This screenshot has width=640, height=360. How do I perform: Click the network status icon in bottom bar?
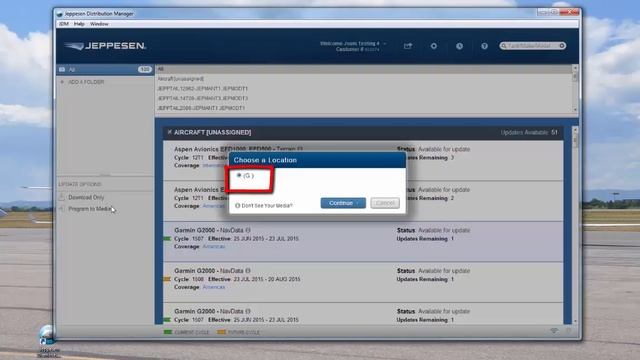(554, 331)
